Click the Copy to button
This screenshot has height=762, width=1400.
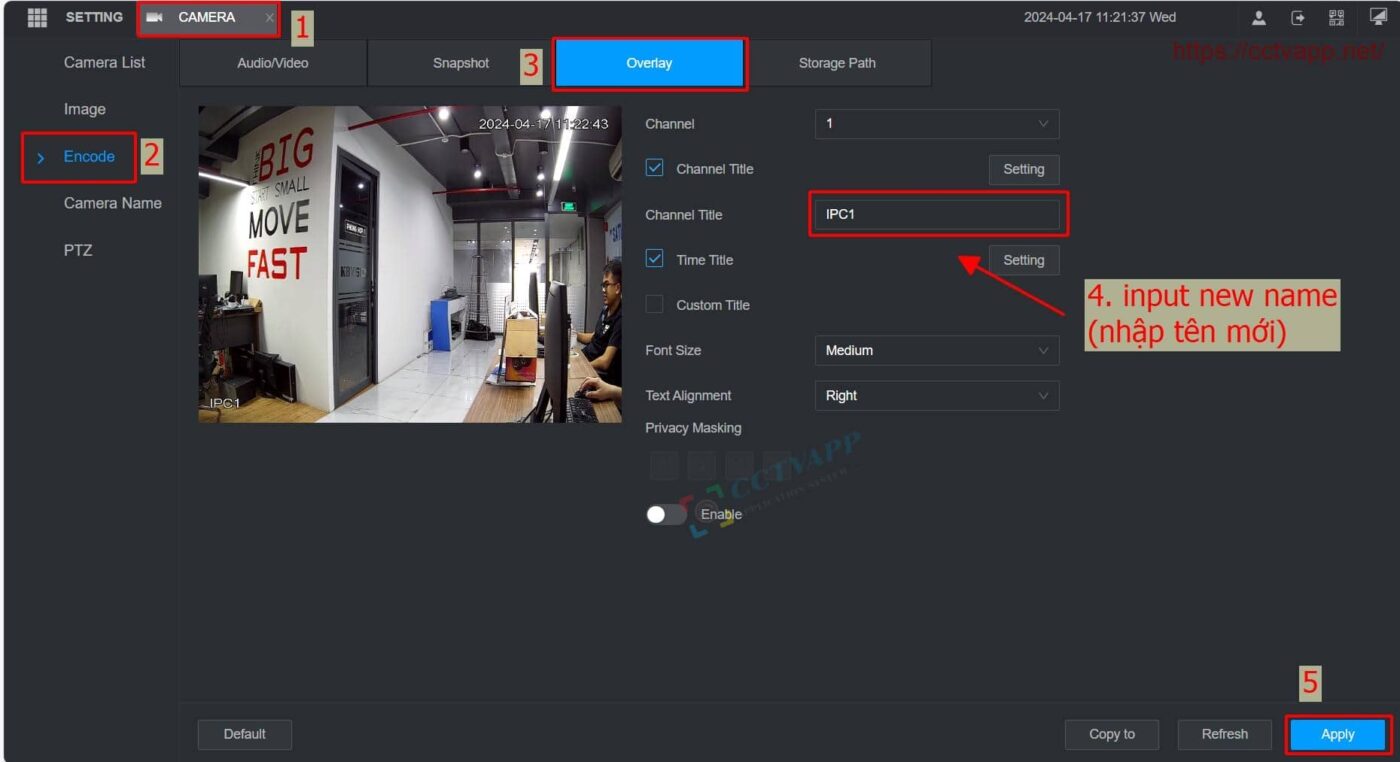pyautogui.click(x=1111, y=733)
